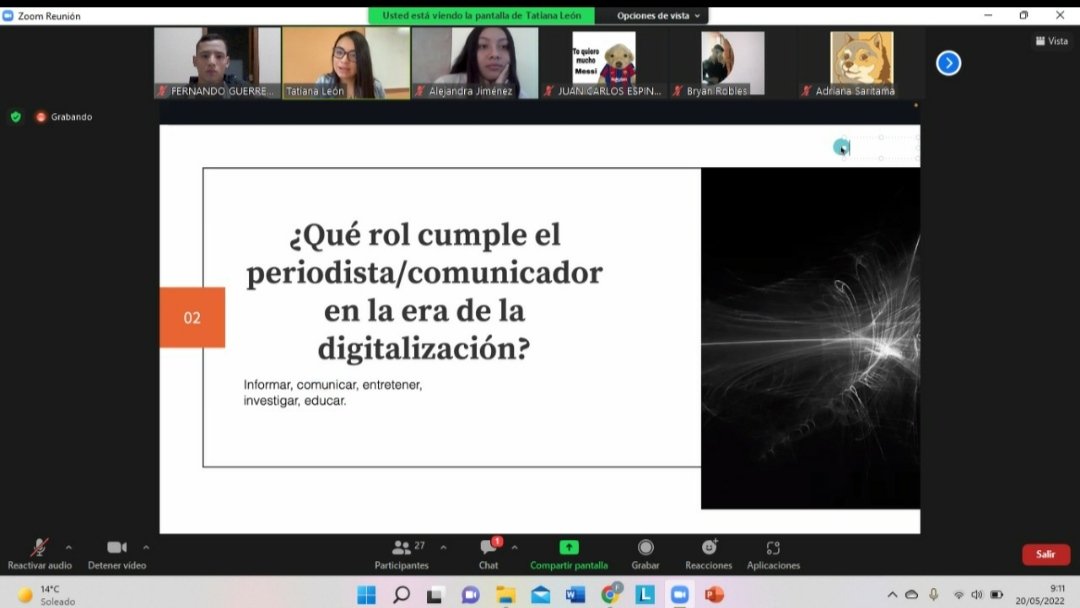Click the text 'Informar, comunicar, entretener'
Image resolution: width=1080 pixels, height=608 pixels.
(x=333, y=385)
